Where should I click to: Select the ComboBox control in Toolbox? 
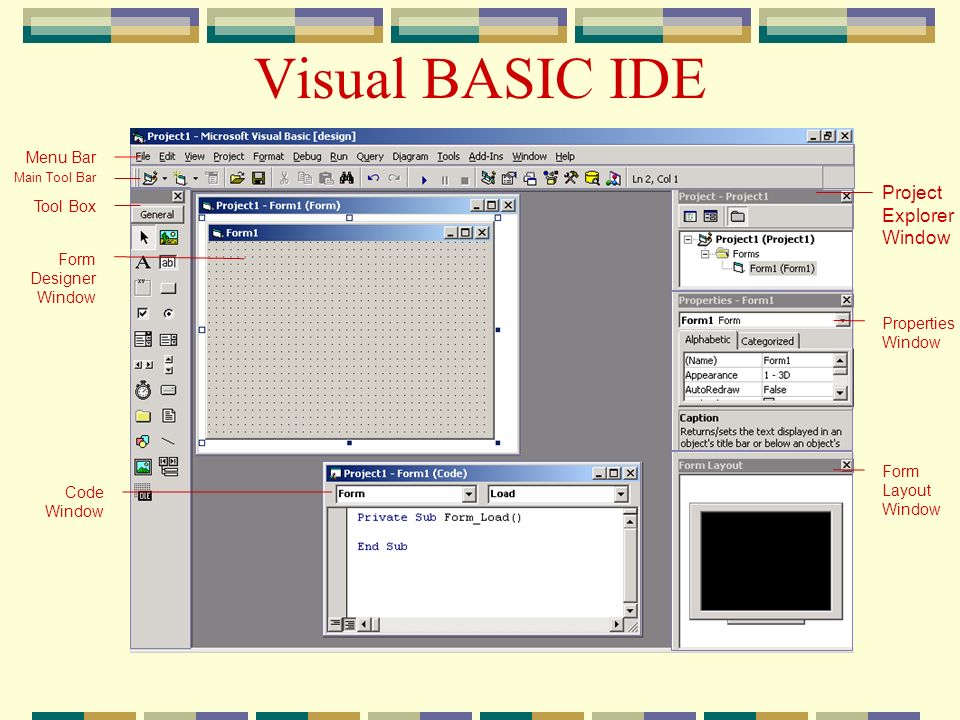(143, 339)
